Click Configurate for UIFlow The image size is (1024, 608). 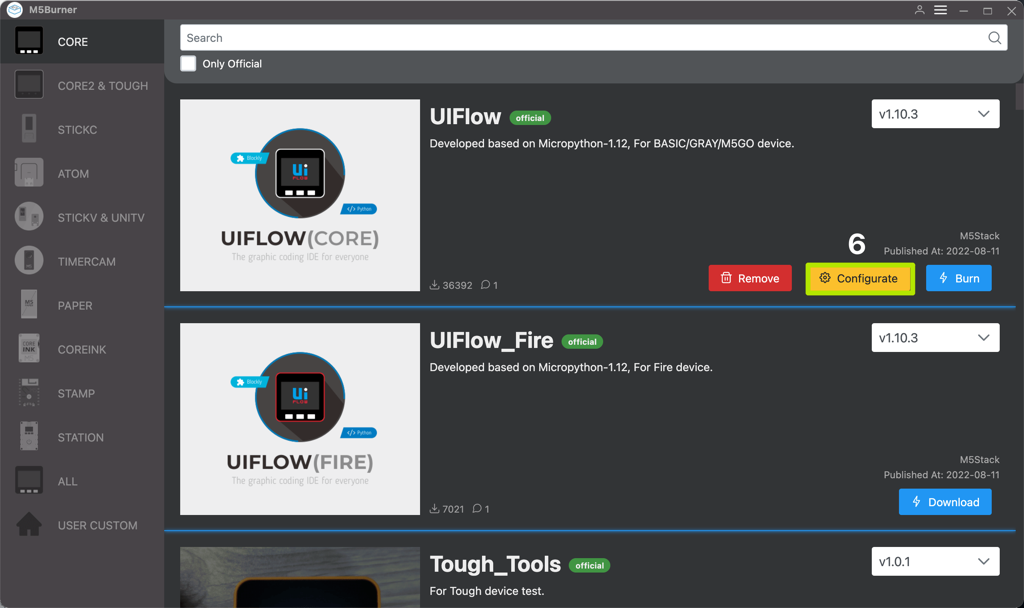tap(859, 278)
